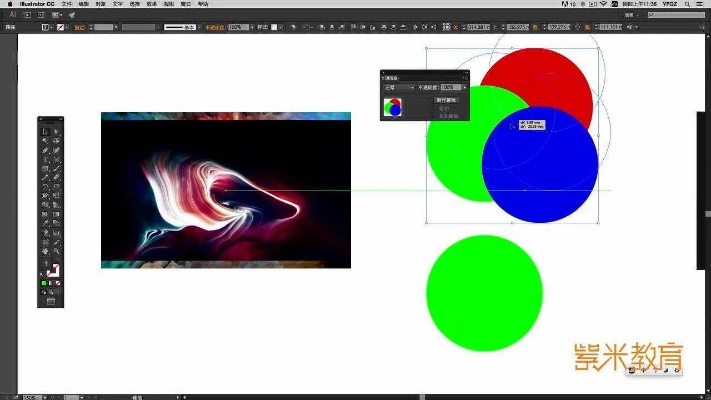The image size is (711, 400).
Task: Select the Symbol Sprayer tool
Action: (45, 232)
